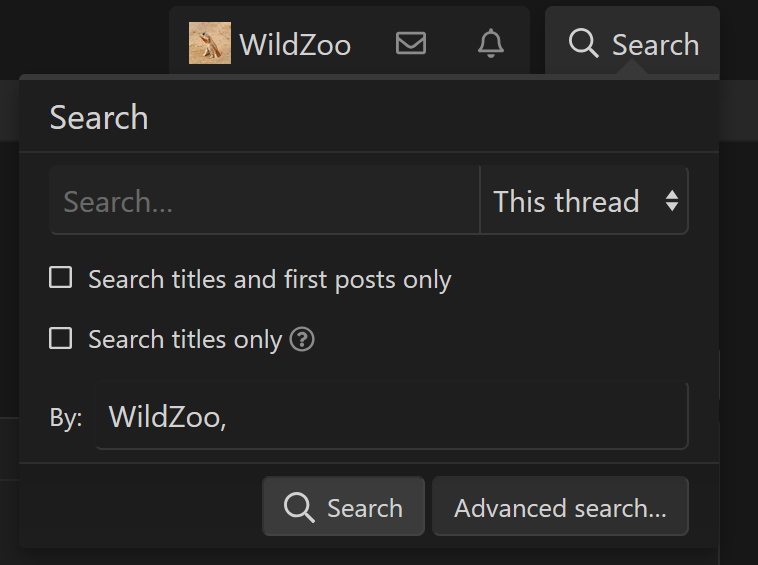Image resolution: width=758 pixels, height=565 pixels.
Task: Click the up-down arrows on This thread selector
Action: [x=672, y=201]
